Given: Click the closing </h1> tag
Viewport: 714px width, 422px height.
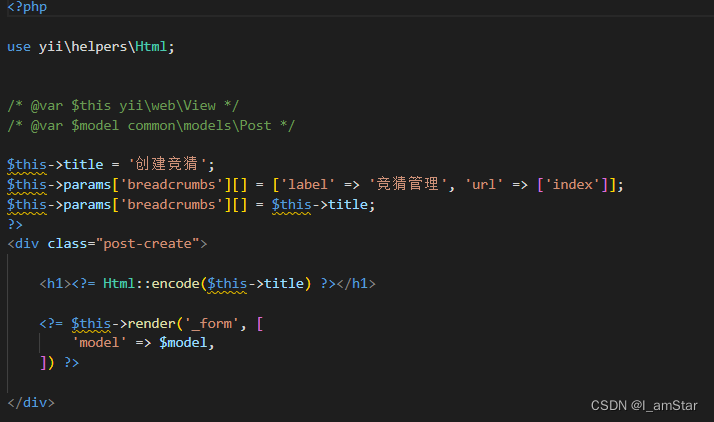Looking at the screenshot, I should [356, 284].
